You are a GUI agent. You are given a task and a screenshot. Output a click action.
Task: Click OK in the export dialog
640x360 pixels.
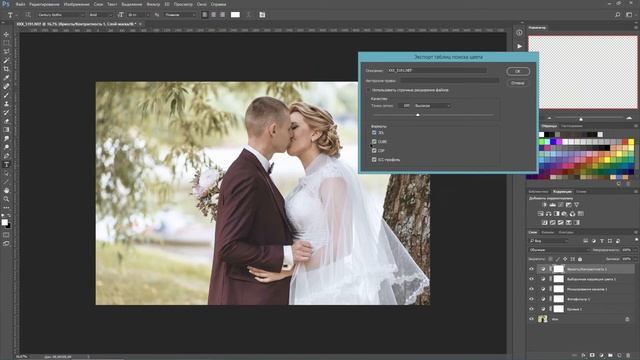(x=518, y=71)
